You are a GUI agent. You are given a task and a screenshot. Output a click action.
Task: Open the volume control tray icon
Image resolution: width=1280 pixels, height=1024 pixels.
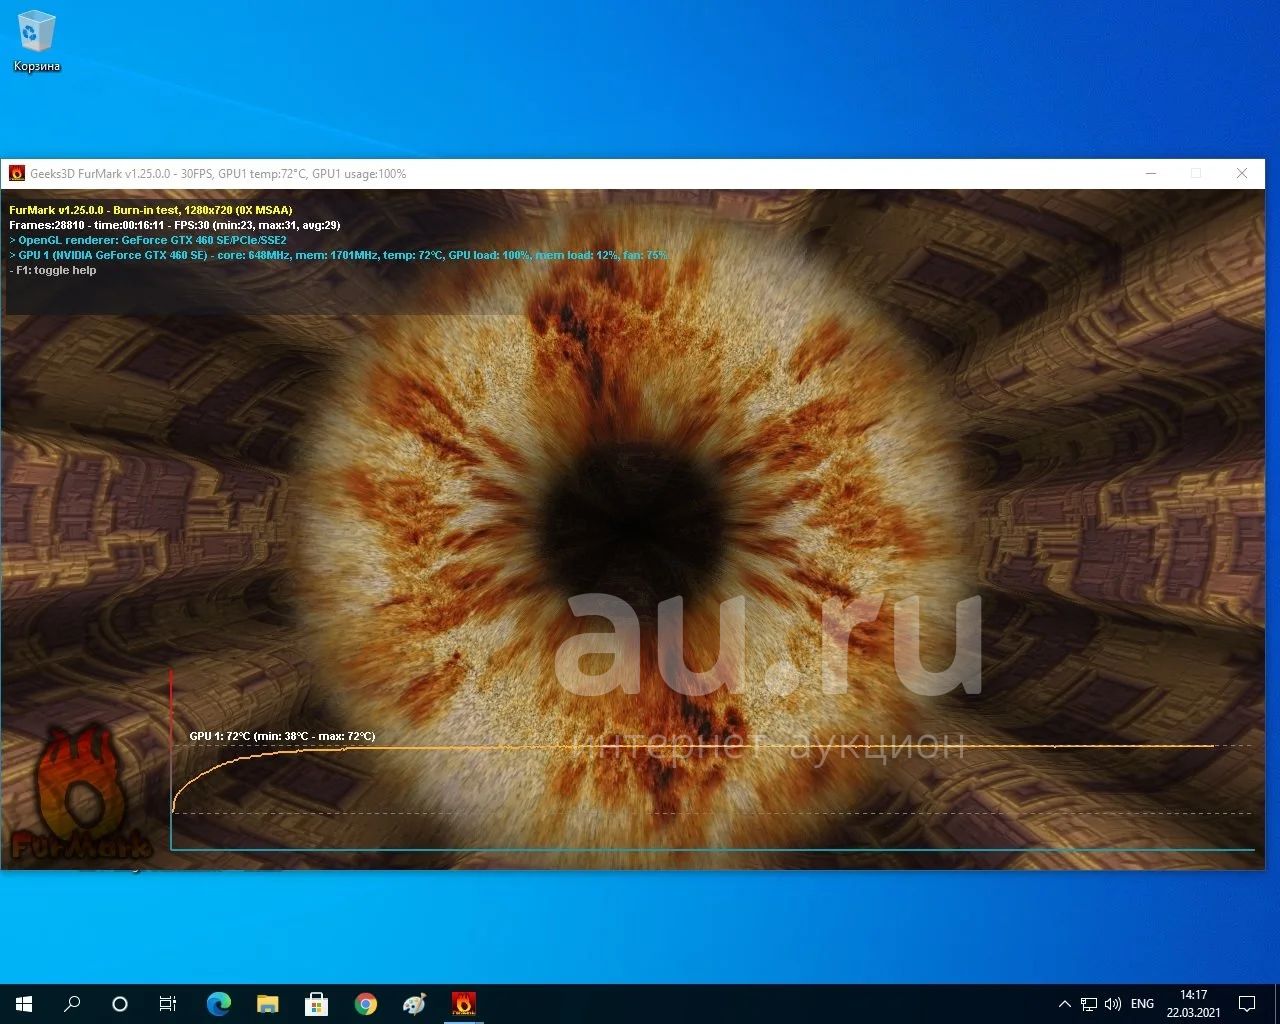point(1113,1003)
